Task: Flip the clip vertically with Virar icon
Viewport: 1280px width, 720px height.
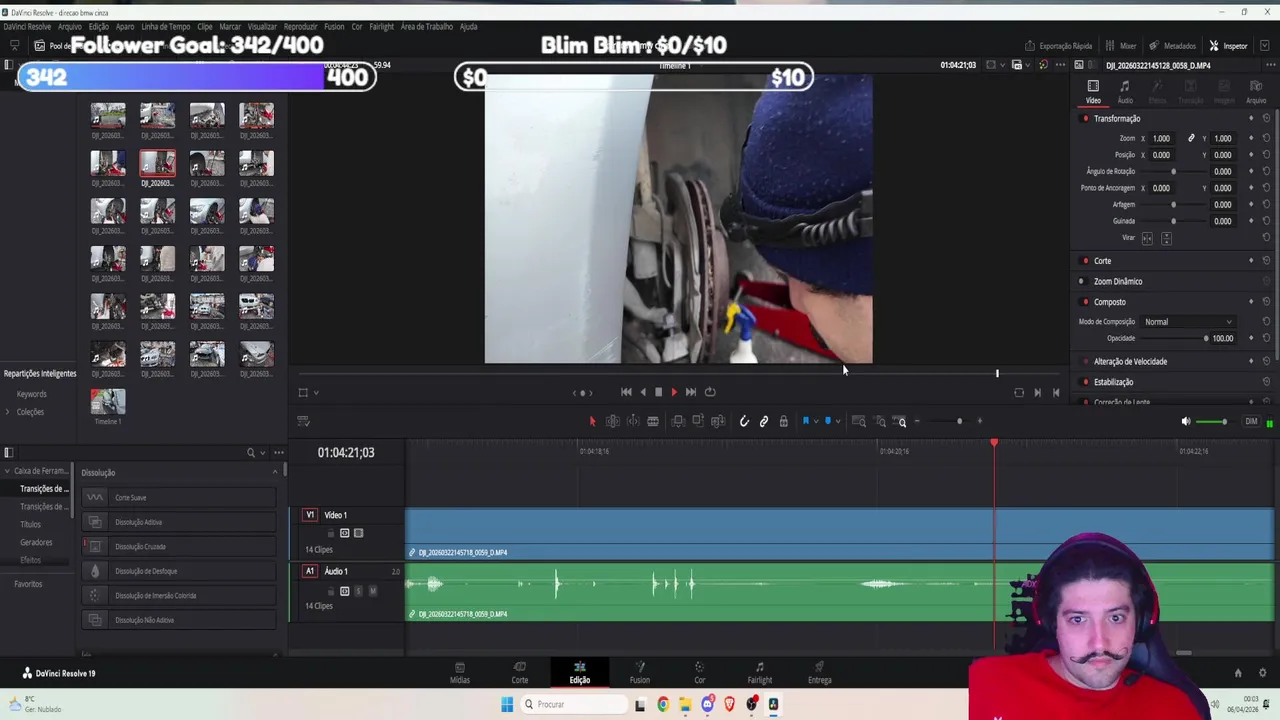Action: point(1166,238)
